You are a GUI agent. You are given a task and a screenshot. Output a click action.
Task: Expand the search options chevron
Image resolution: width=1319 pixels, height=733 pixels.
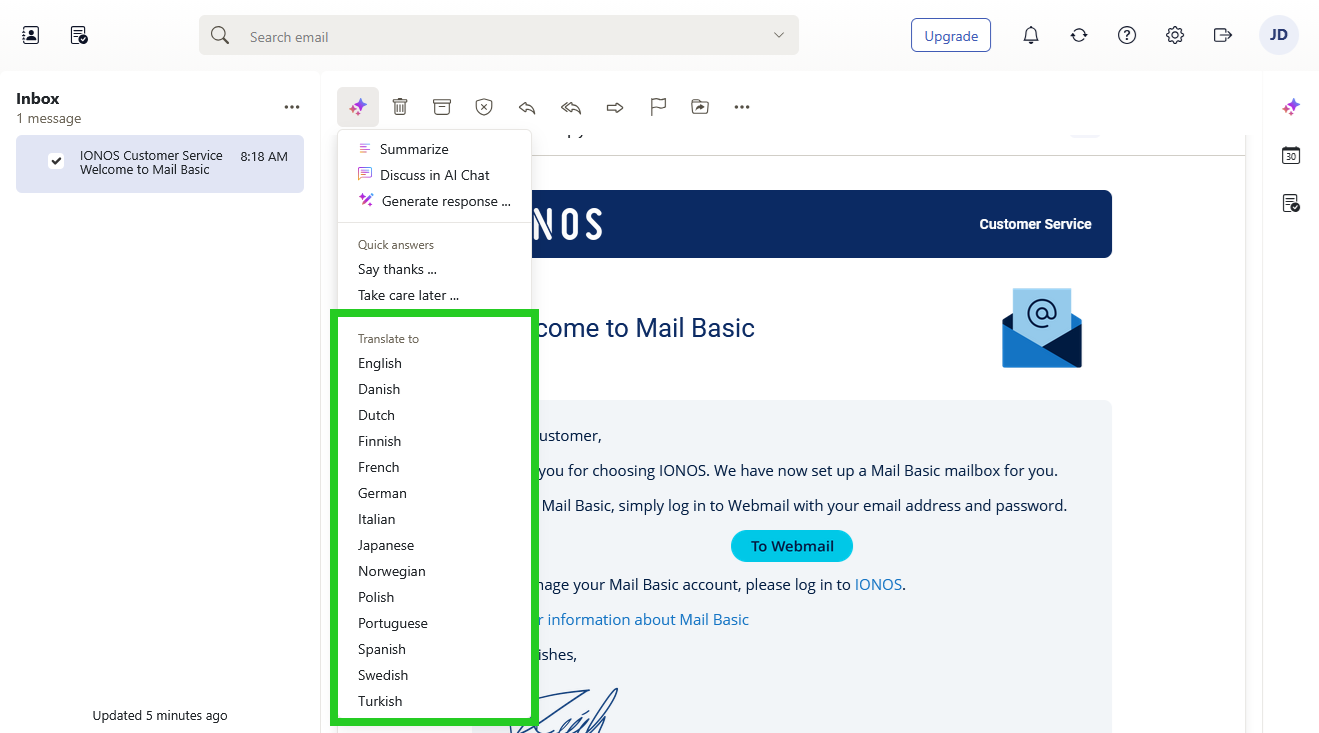pyautogui.click(x=778, y=34)
